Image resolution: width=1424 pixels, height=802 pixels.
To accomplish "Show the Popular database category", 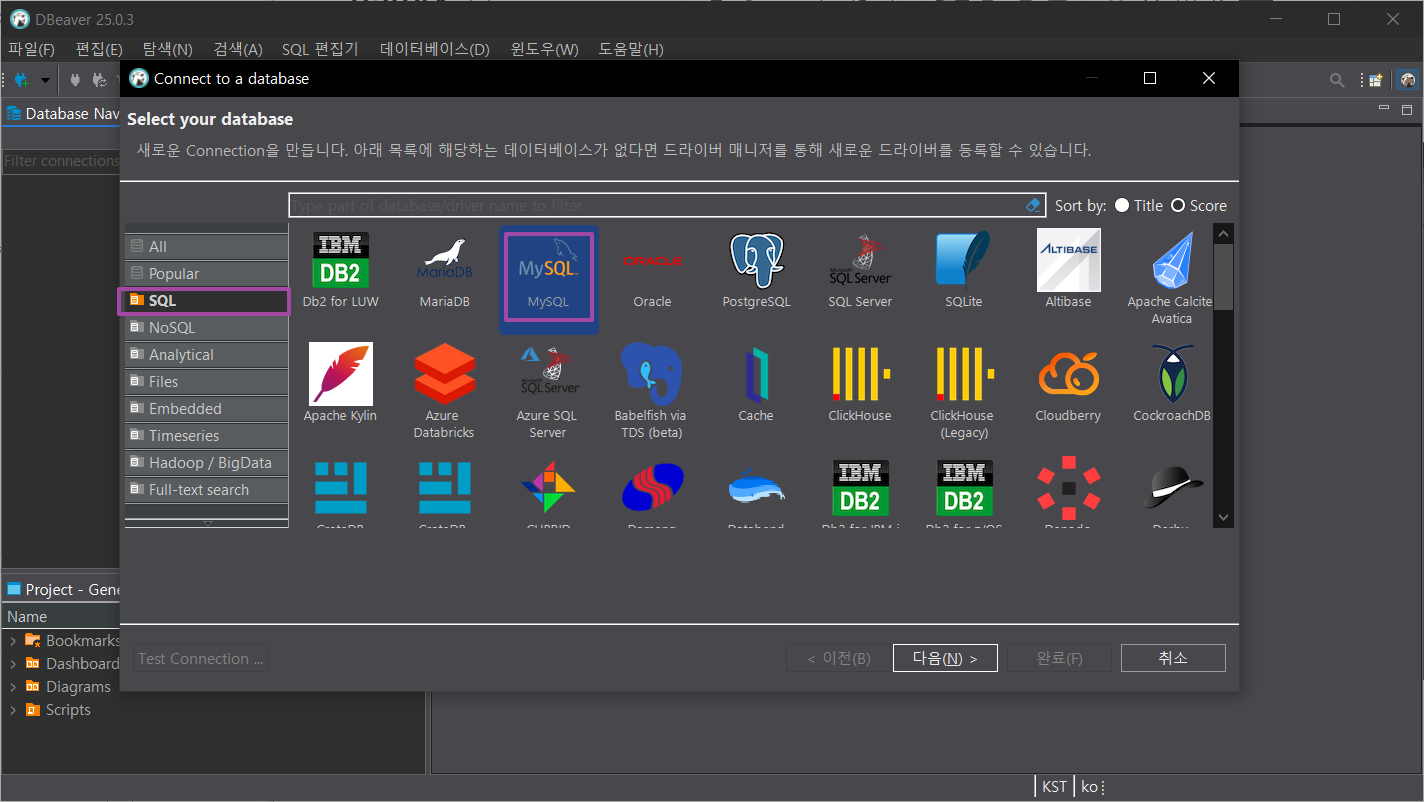I will point(207,273).
